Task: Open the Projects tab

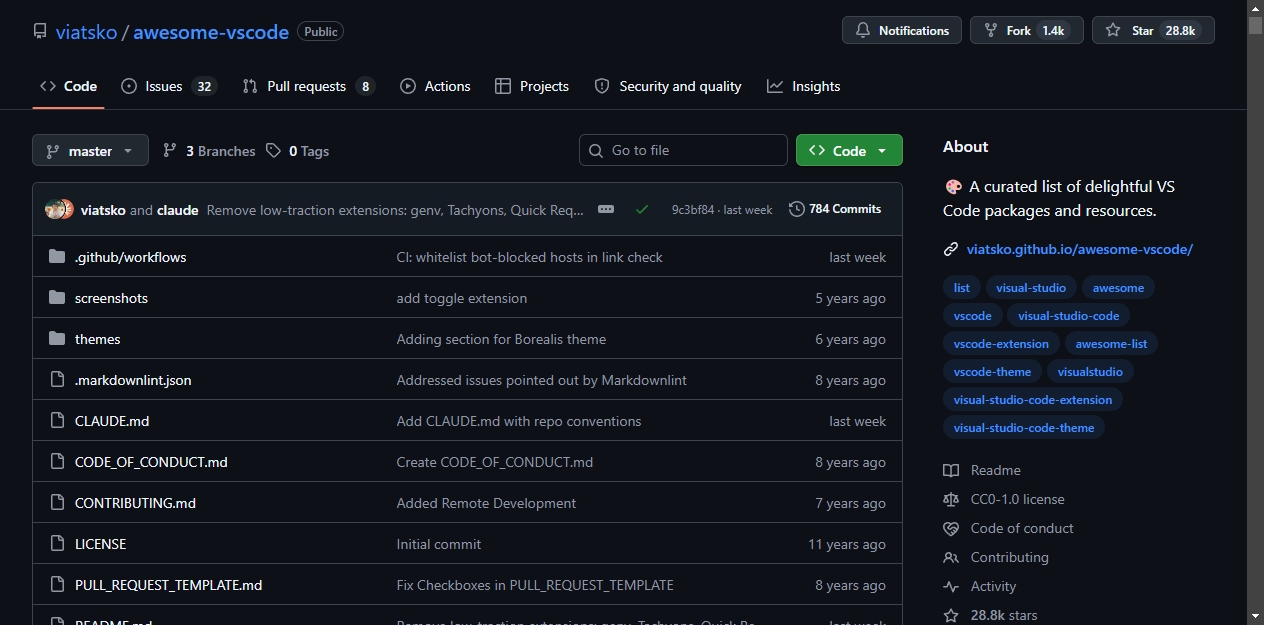Action: click(x=532, y=86)
